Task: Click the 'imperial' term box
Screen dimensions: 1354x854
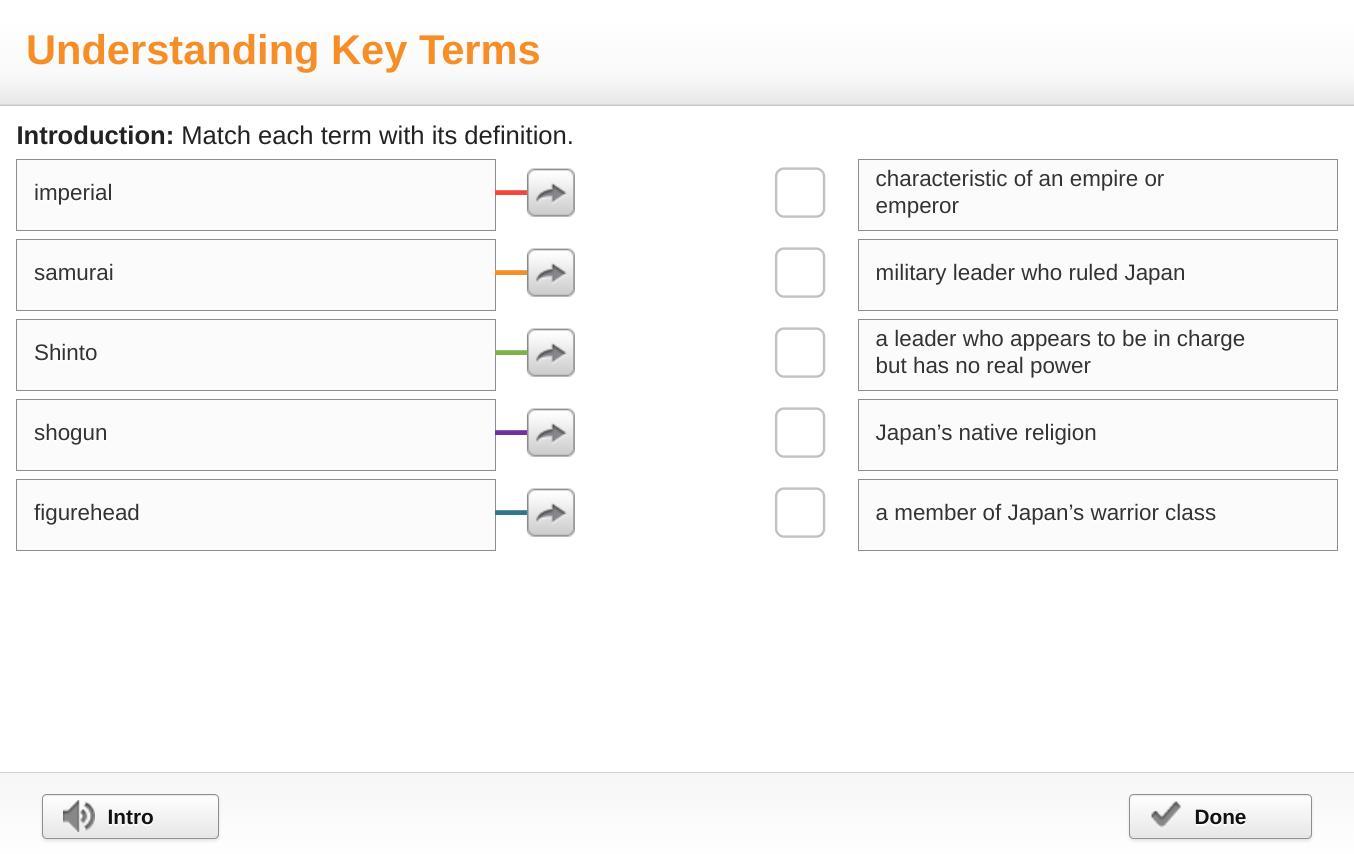Action: click(x=256, y=195)
